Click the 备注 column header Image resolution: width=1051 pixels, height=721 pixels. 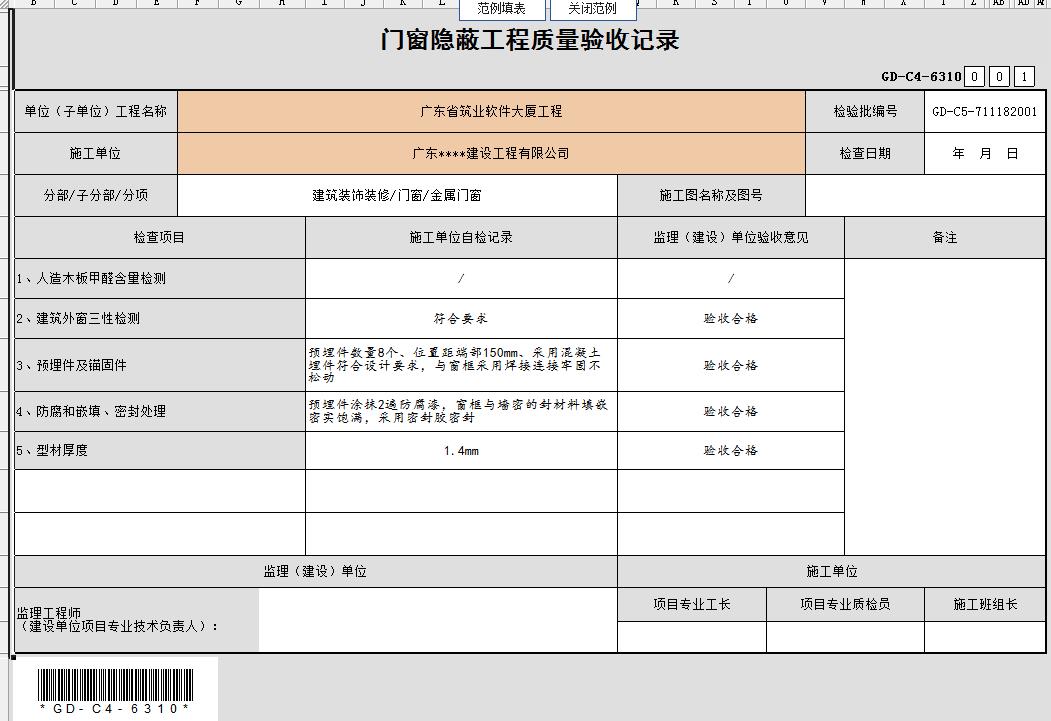click(945, 237)
